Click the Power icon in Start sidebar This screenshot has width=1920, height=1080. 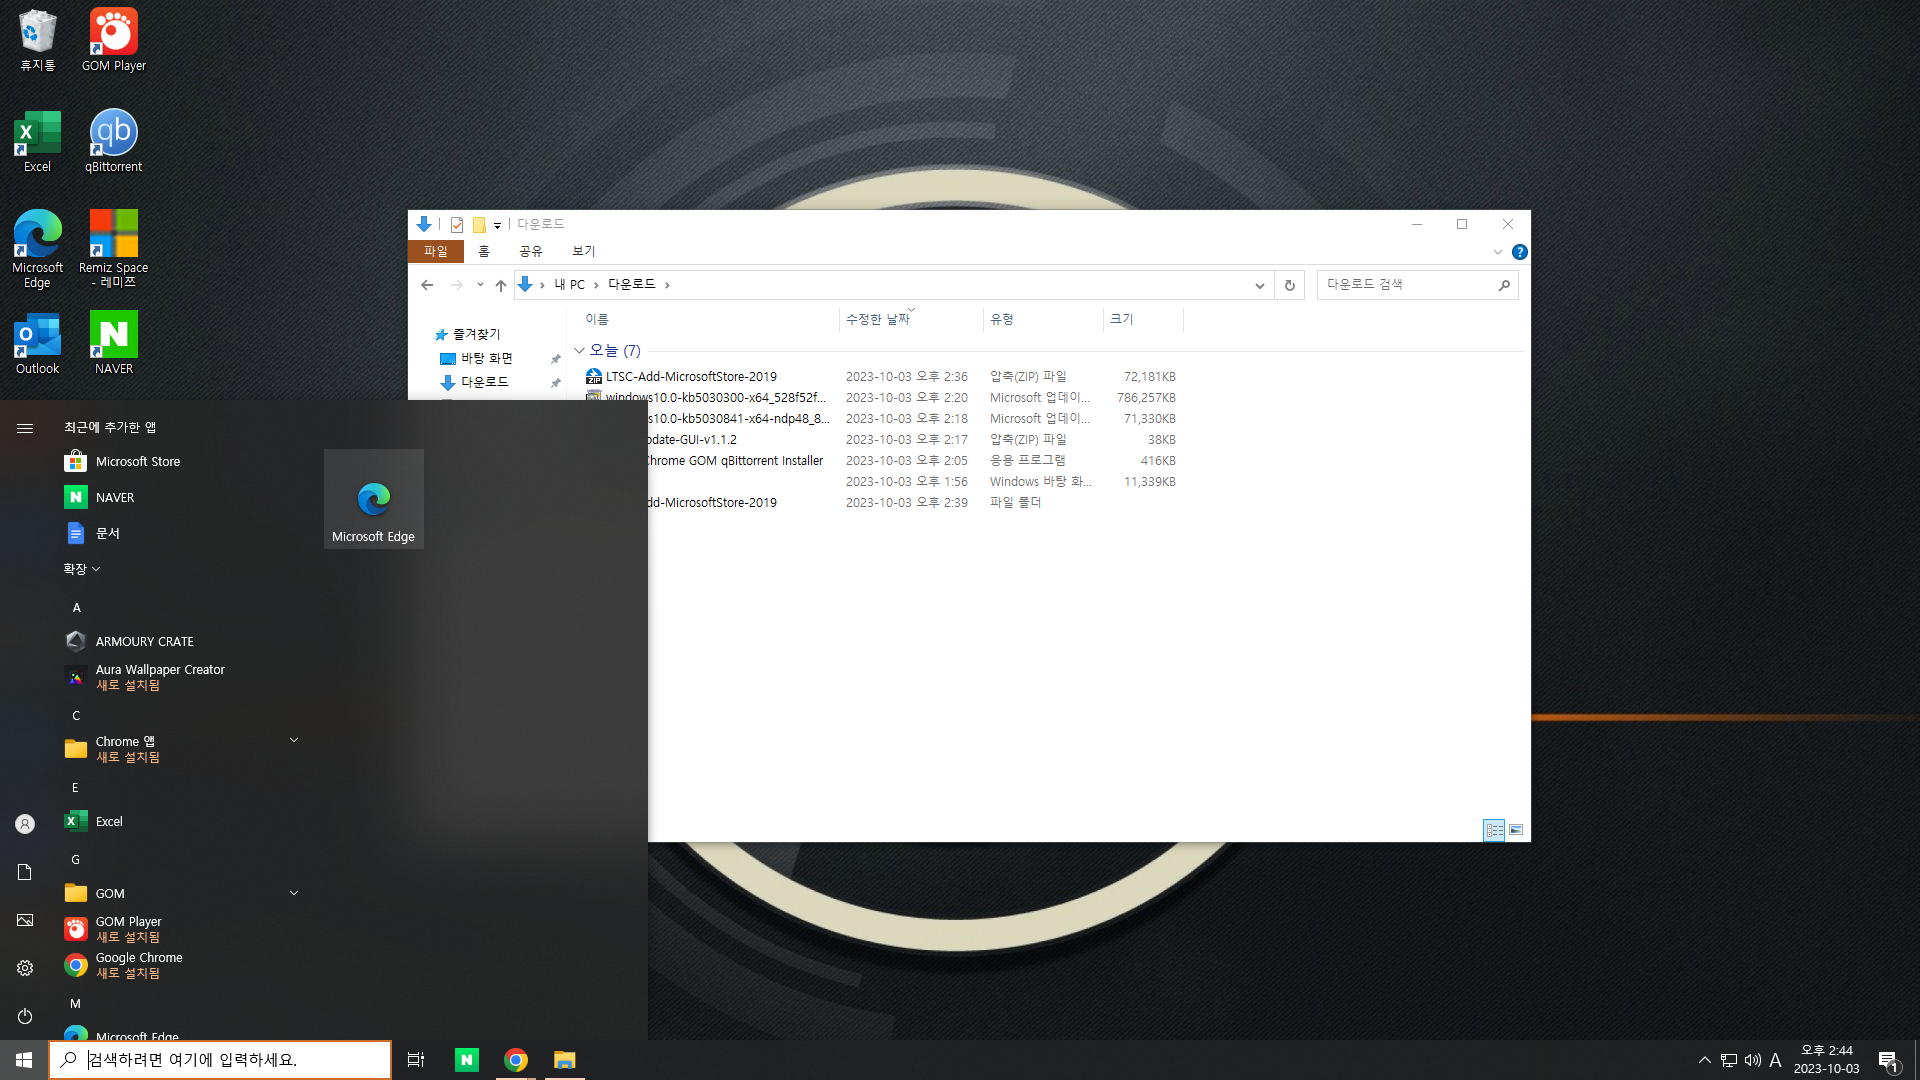click(x=25, y=1016)
